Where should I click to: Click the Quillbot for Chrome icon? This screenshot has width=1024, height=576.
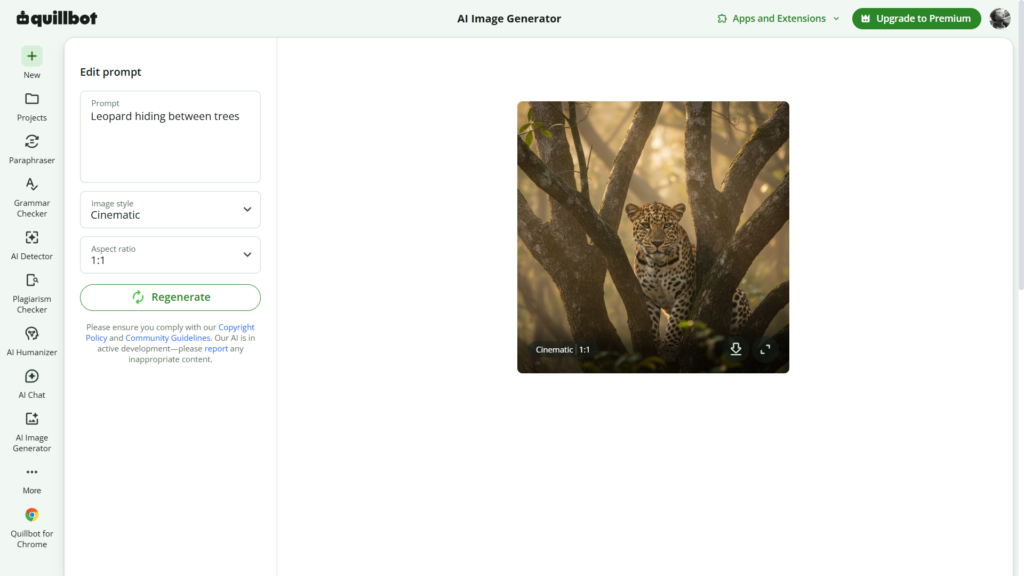point(31,515)
